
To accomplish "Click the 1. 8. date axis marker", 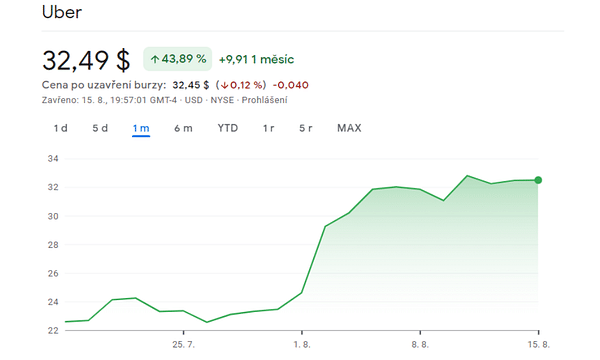I will pos(302,344).
